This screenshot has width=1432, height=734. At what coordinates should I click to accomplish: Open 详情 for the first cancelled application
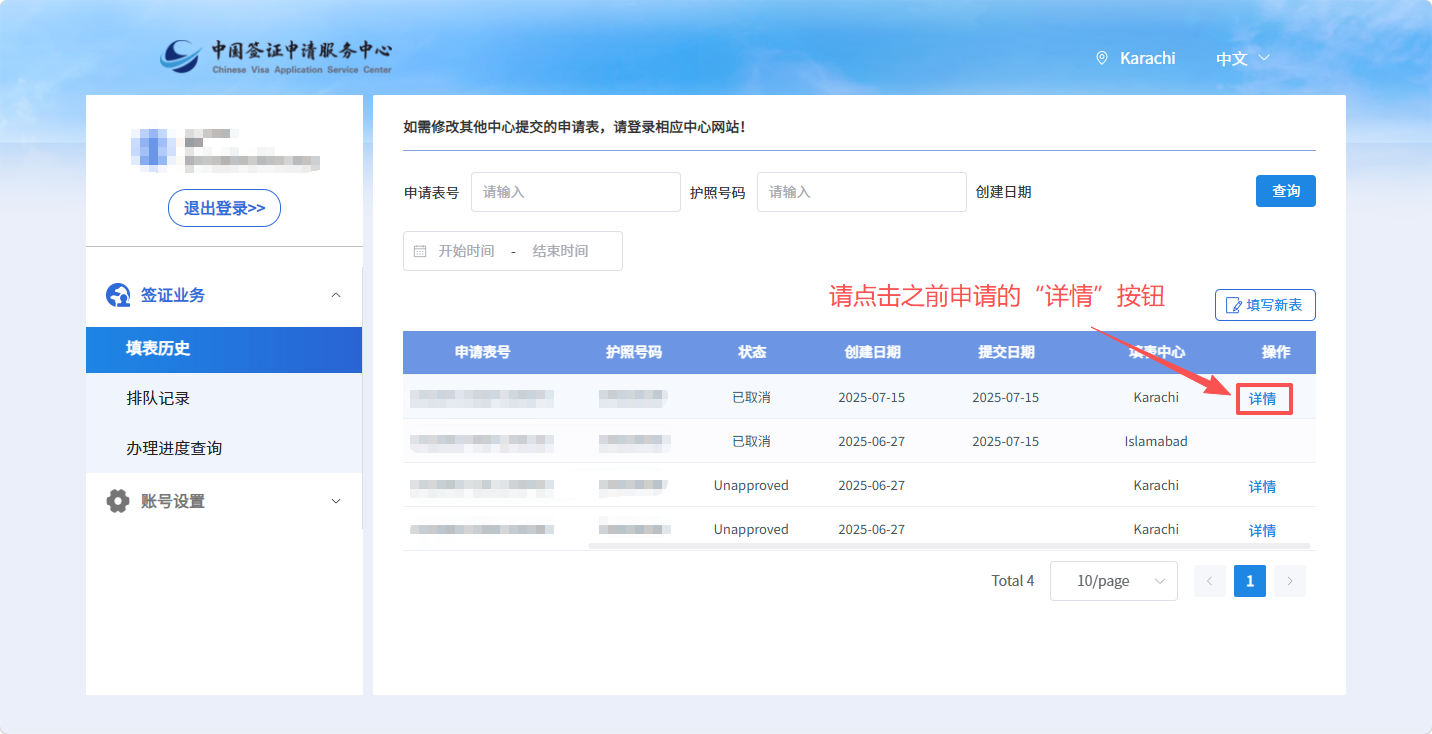(1262, 399)
